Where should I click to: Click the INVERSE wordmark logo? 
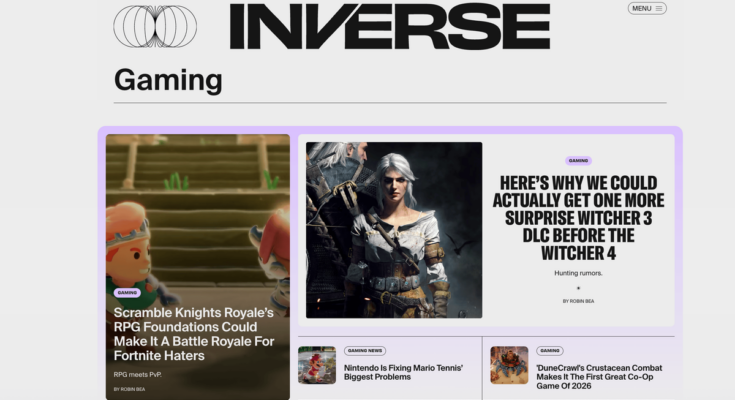tap(389, 27)
